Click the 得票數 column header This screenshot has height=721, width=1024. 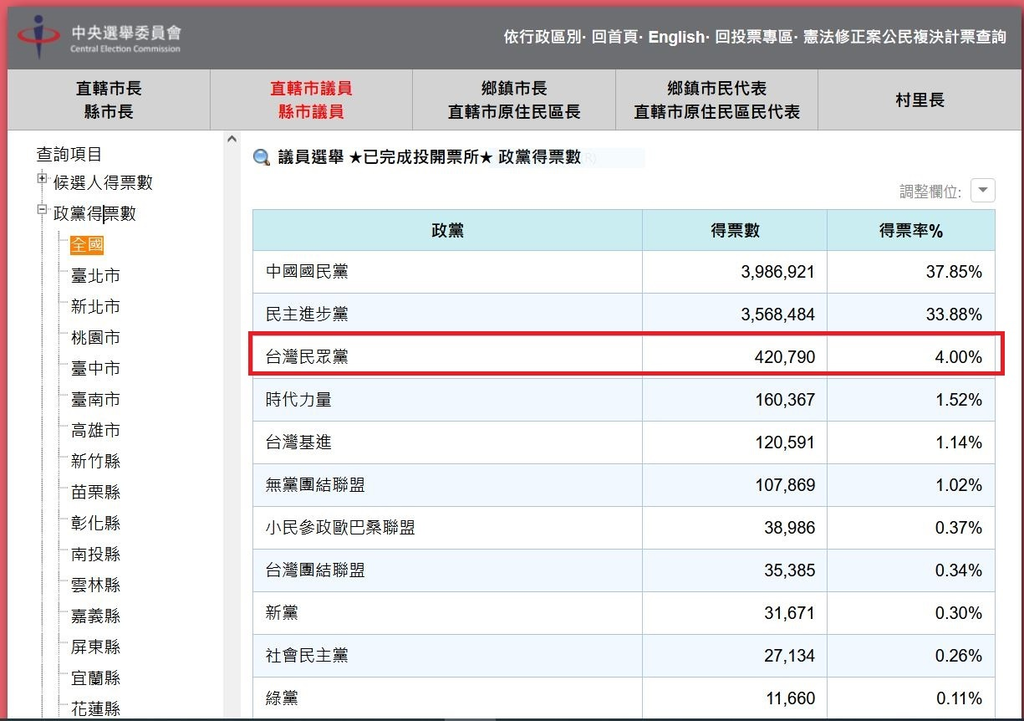(x=735, y=230)
